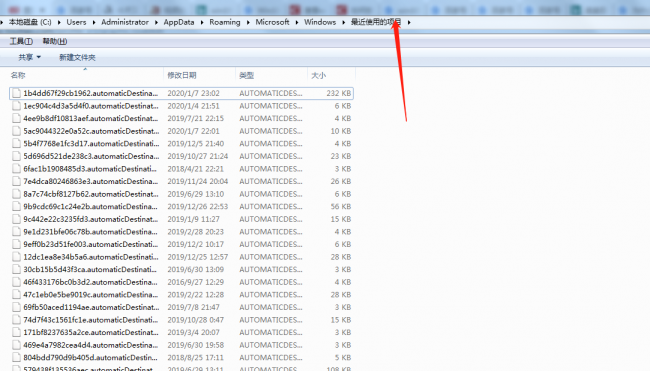Select the file icon of 171bf8237635a2ce
This screenshot has width=650, height=371.
click(16, 332)
